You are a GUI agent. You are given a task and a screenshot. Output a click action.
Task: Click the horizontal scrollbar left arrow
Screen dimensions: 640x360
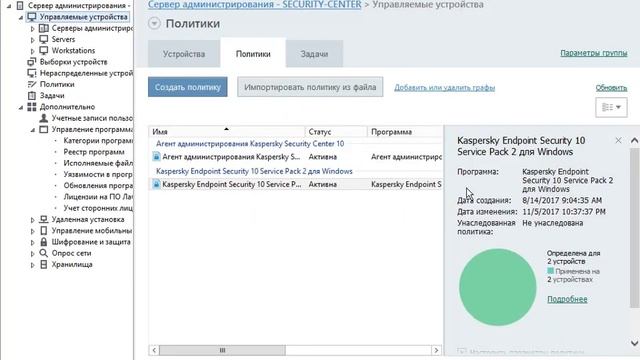tap(154, 350)
